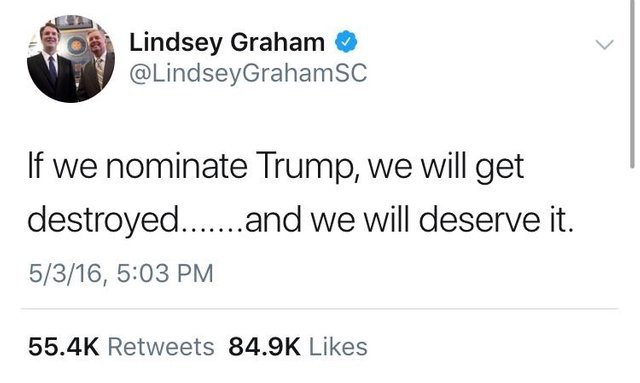Visit the @LindseyGrahamSC handle
Screen dimensions: 640x383
pyautogui.click(x=248, y=73)
